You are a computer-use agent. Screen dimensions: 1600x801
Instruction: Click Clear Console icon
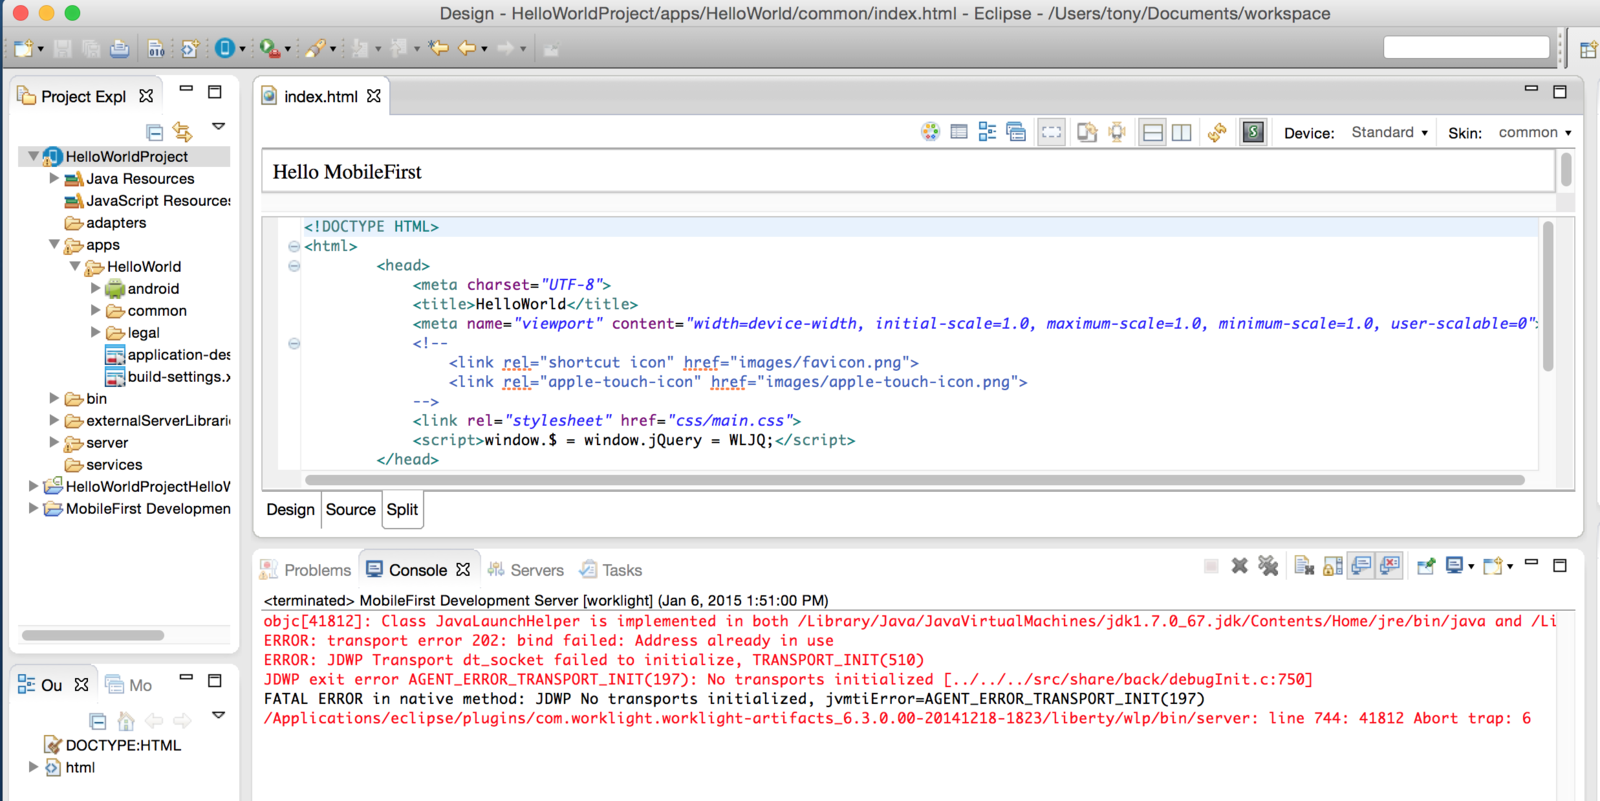click(1304, 566)
